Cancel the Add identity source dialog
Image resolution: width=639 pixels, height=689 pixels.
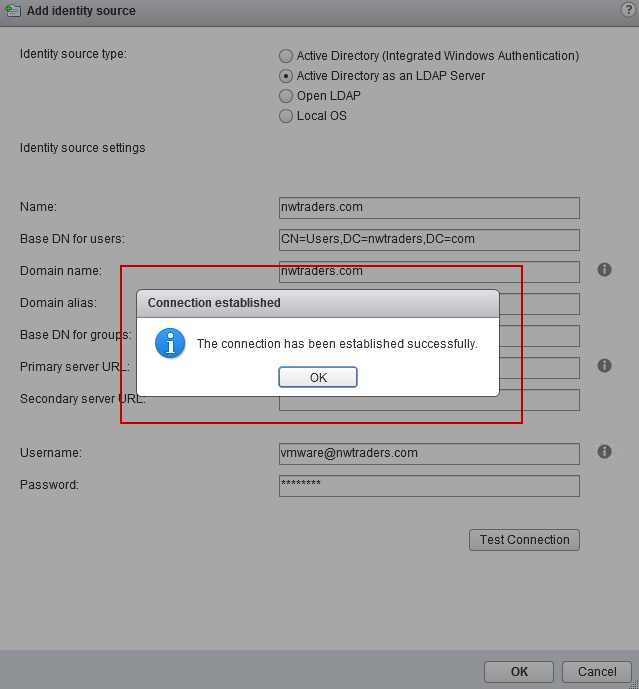[x=596, y=672]
